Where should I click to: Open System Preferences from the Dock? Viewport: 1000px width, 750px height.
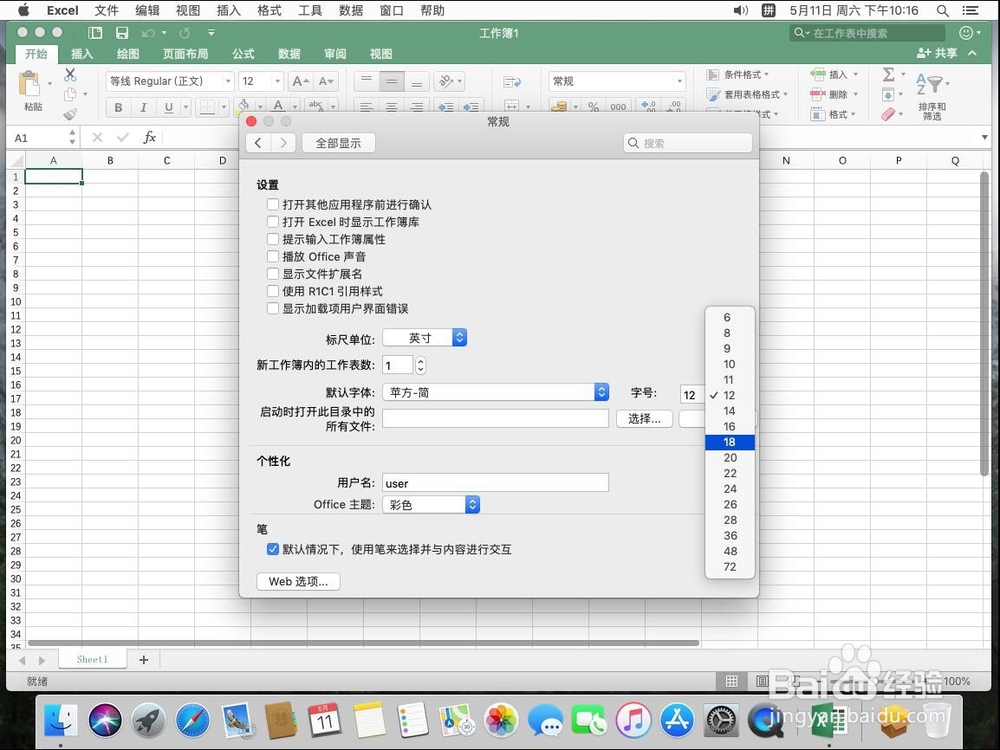pyautogui.click(x=721, y=721)
